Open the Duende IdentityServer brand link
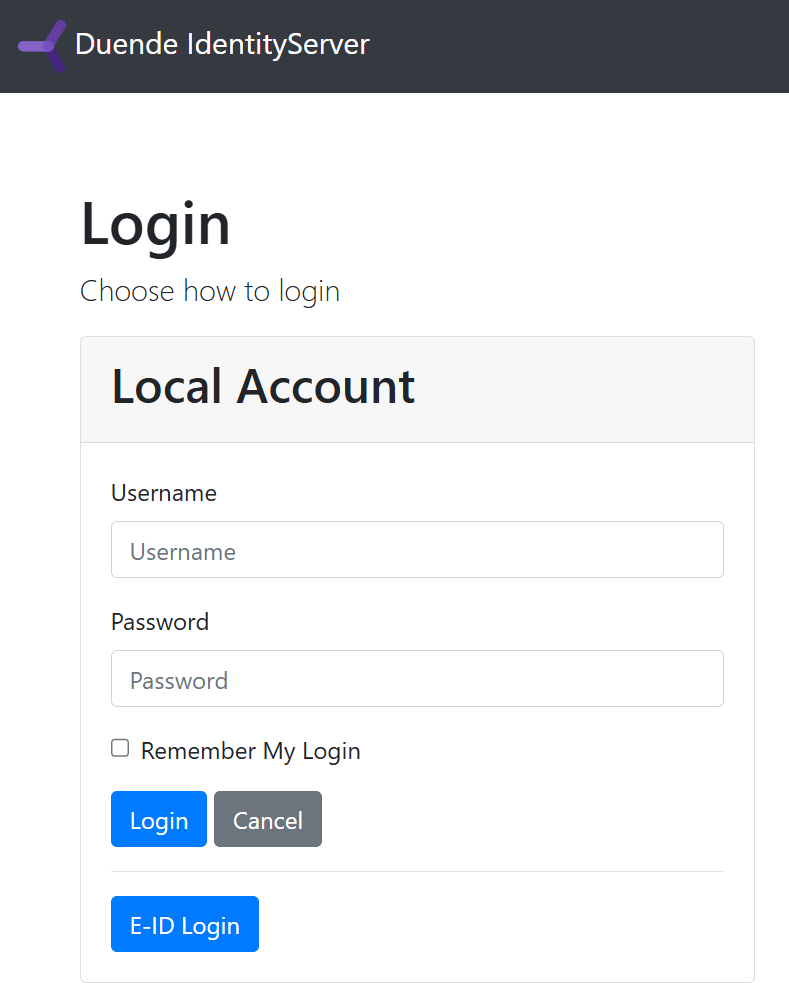Image resolution: width=789 pixels, height=994 pixels. (222, 45)
